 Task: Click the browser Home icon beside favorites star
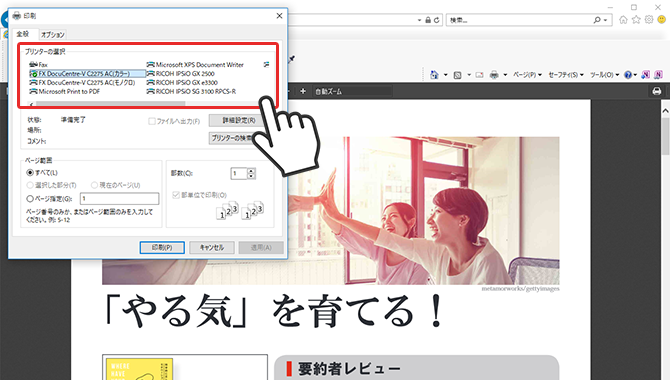623,20
